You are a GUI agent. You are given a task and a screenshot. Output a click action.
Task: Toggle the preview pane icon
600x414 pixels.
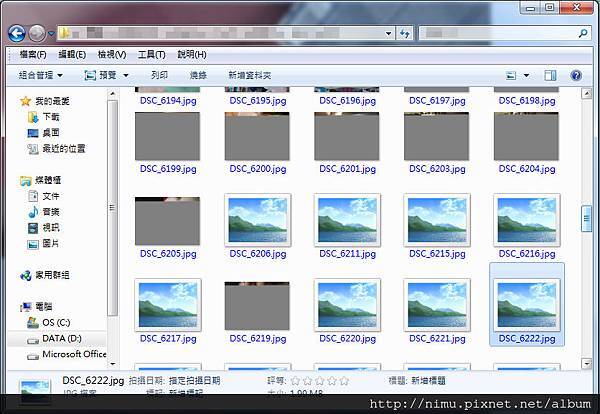tap(550, 75)
